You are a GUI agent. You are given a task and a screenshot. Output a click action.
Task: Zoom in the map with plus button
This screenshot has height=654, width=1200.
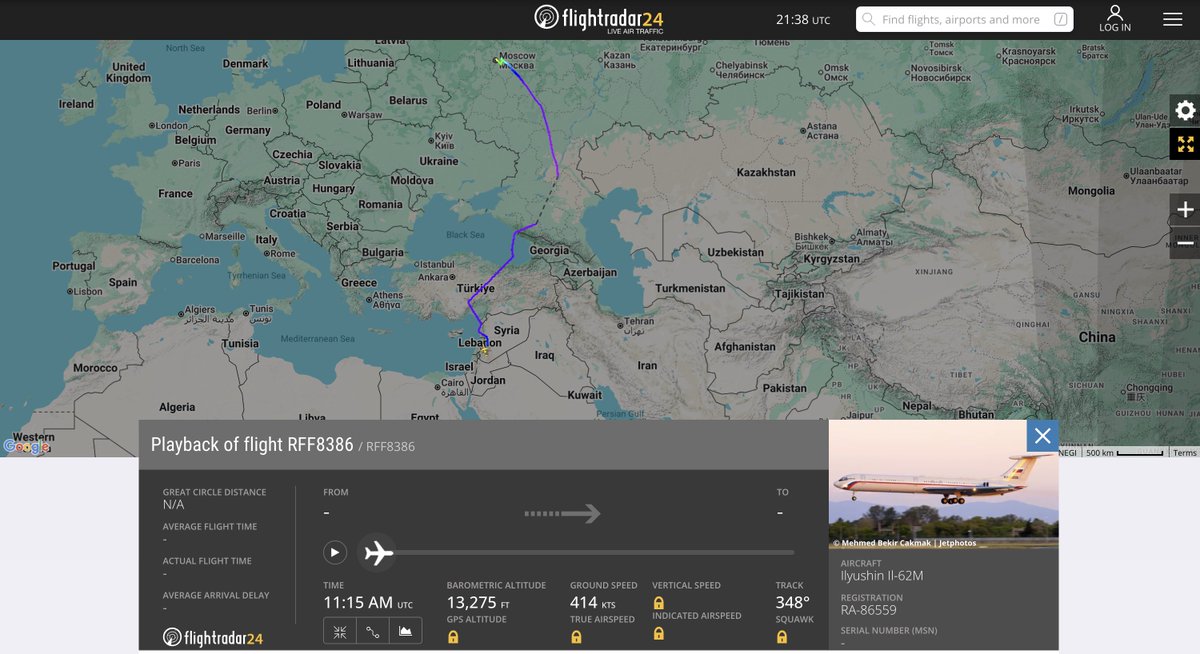1185,210
